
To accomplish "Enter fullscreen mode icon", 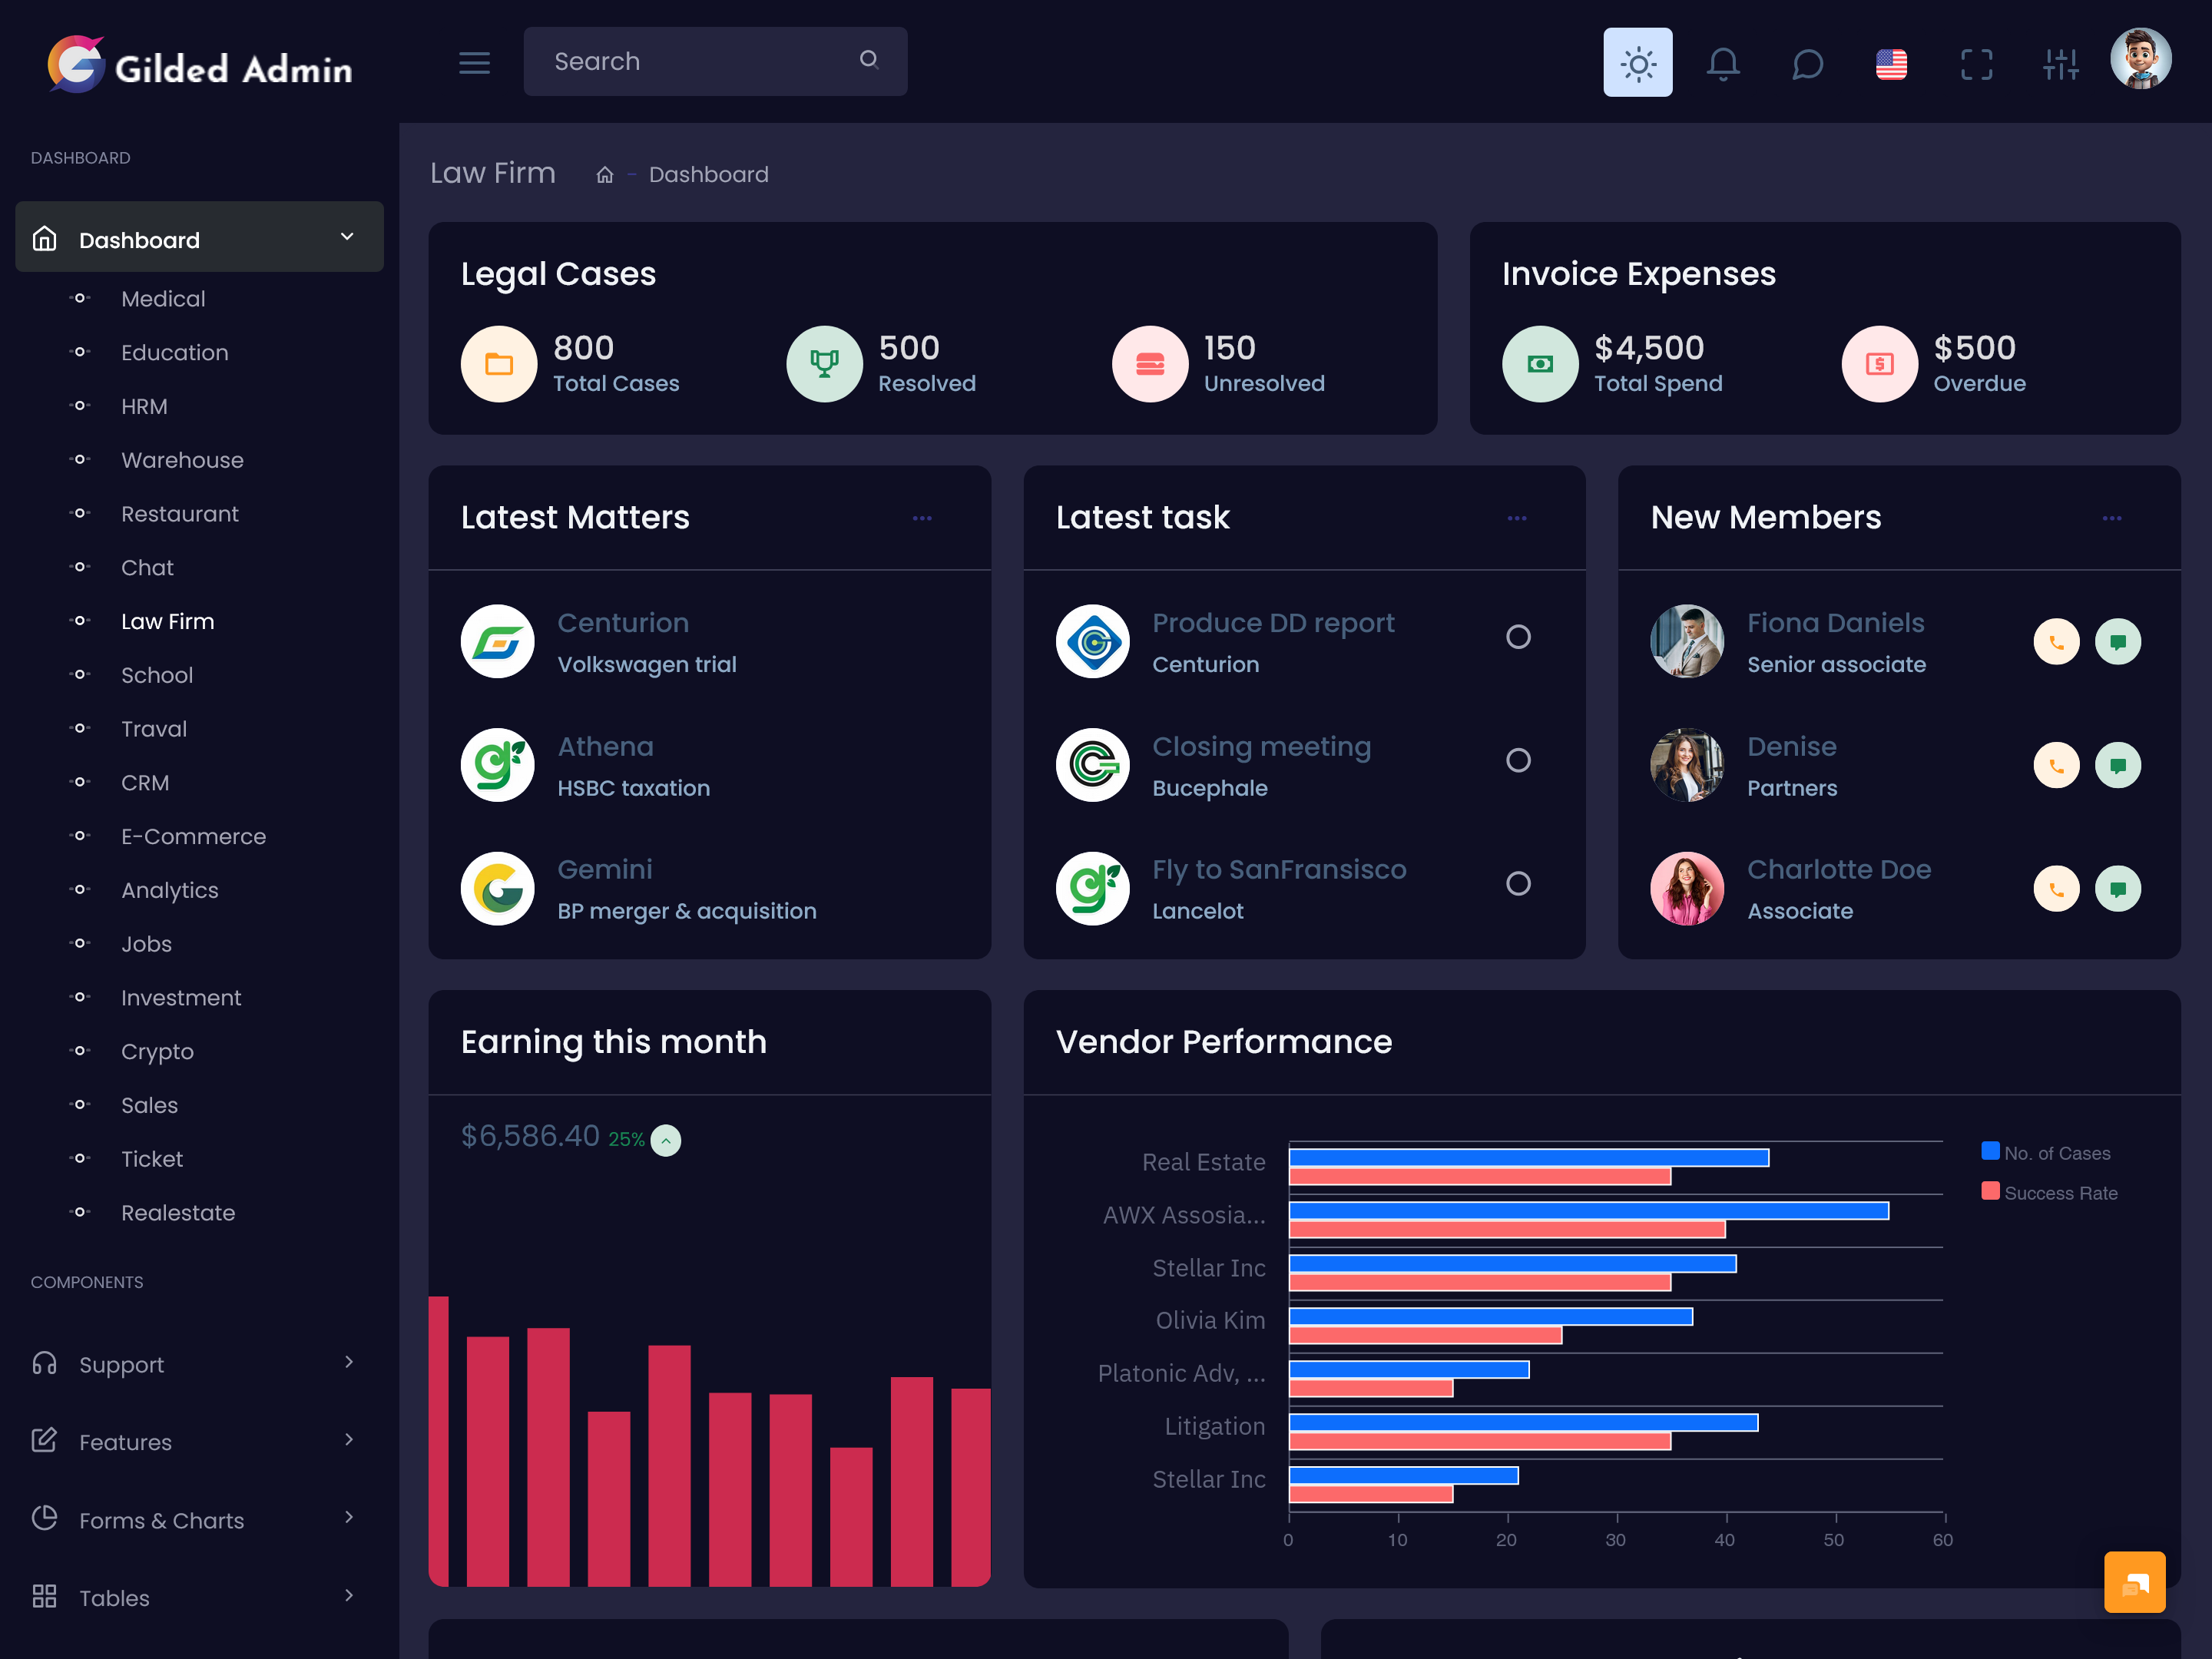I will (x=1976, y=64).
